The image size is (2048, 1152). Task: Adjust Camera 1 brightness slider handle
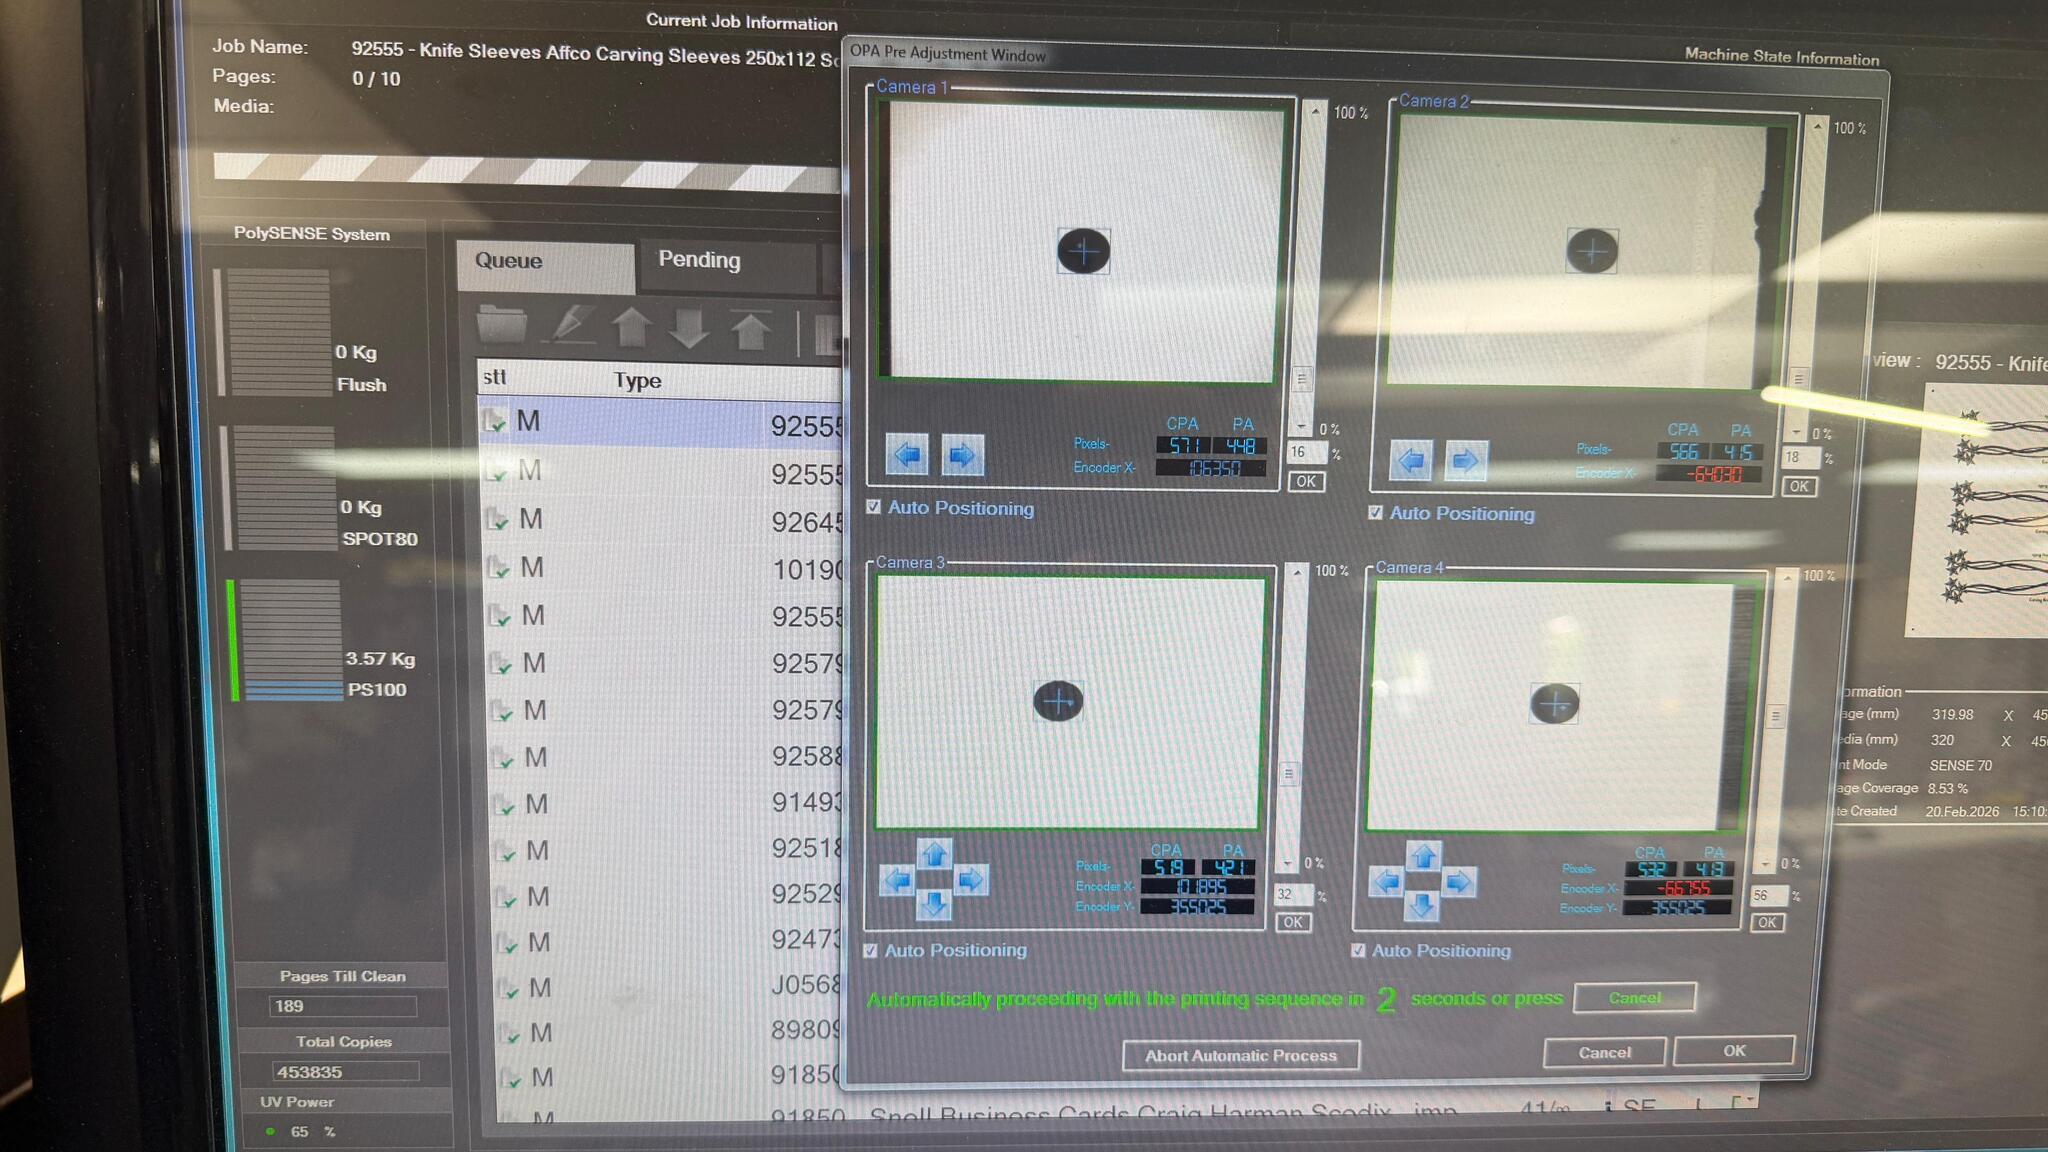[1301, 379]
